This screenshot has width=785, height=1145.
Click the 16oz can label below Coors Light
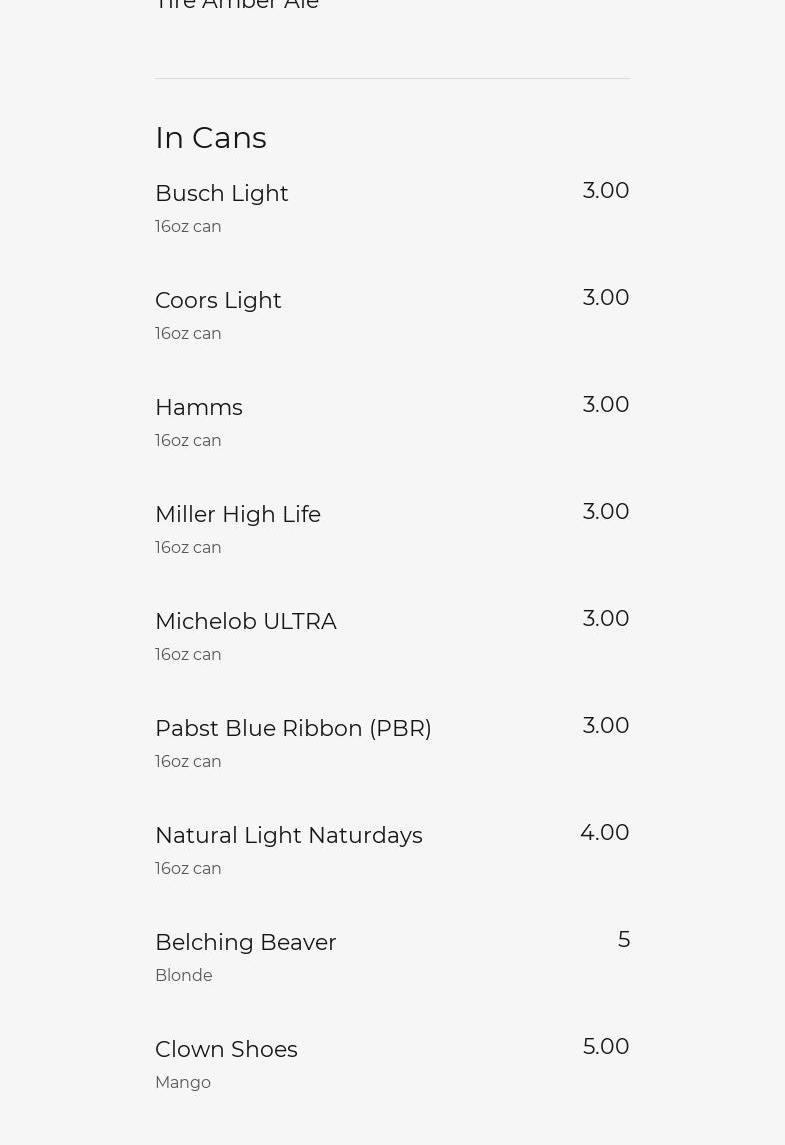click(188, 334)
